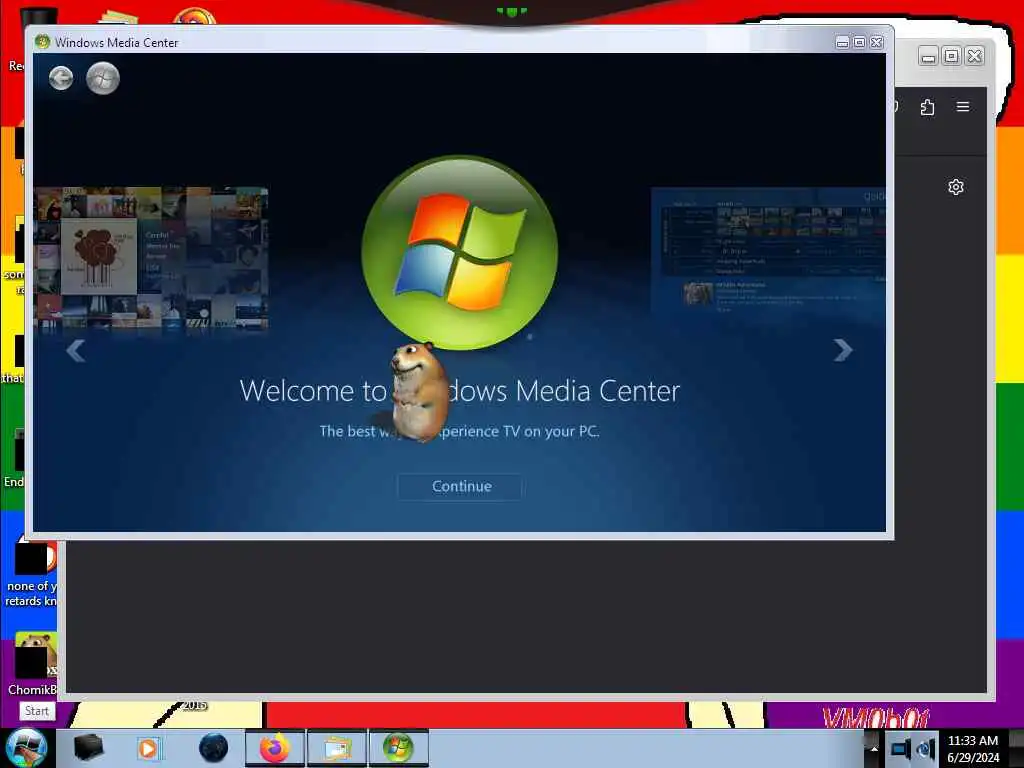Close the Windows Media Center window
Screen dimensions: 1024x768
click(876, 42)
